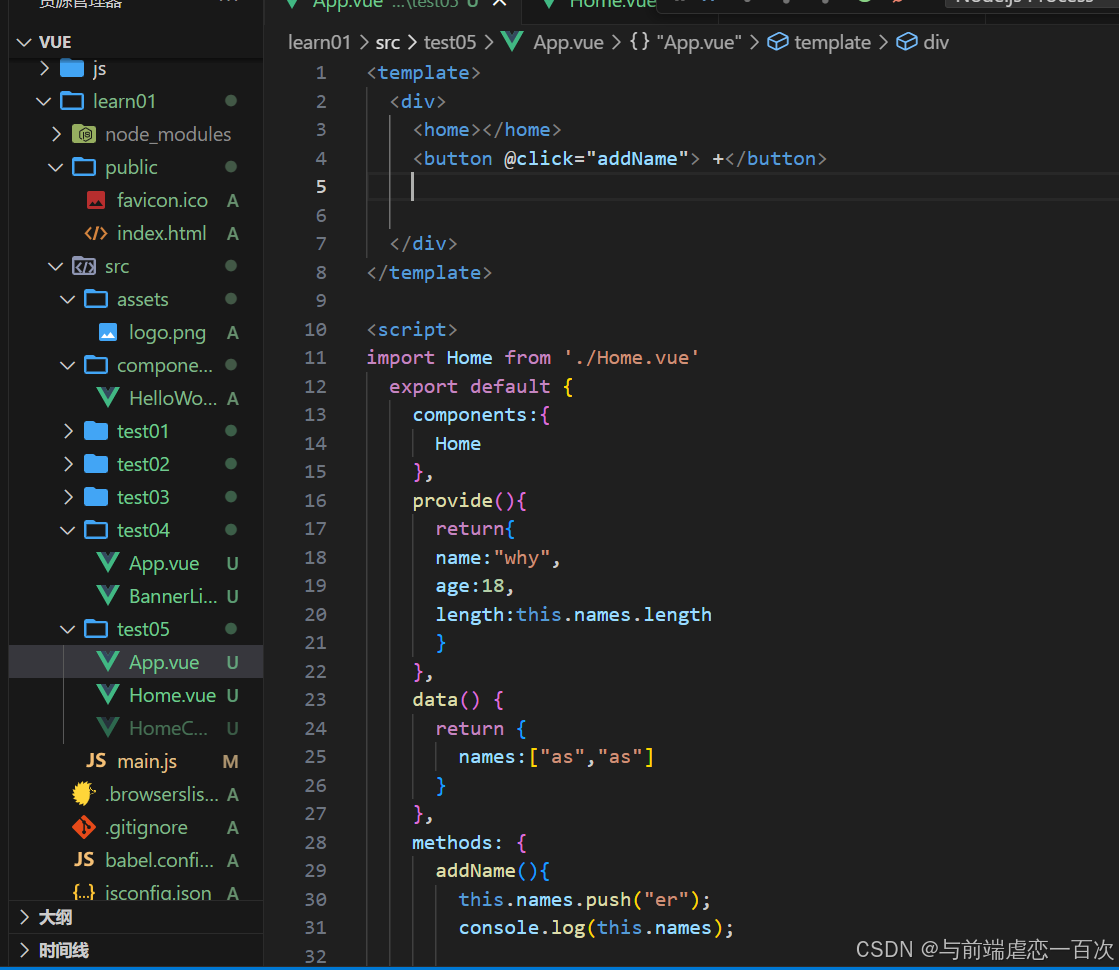Click the main.js JS file icon
The height and width of the screenshot is (970, 1119).
pos(96,761)
